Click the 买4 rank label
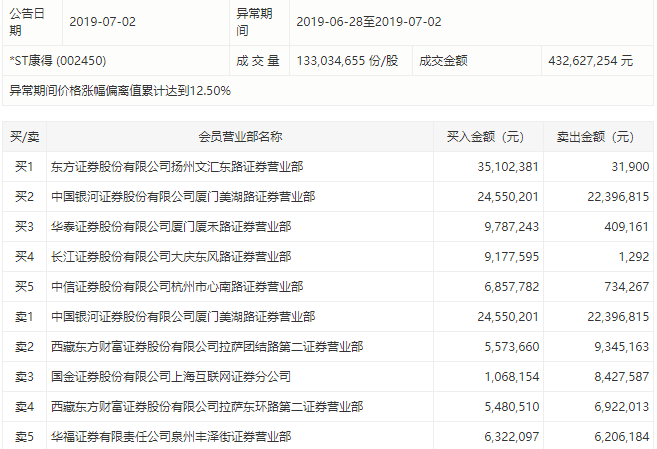Viewport: 657px width, 449px height. pyautogui.click(x=24, y=257)
